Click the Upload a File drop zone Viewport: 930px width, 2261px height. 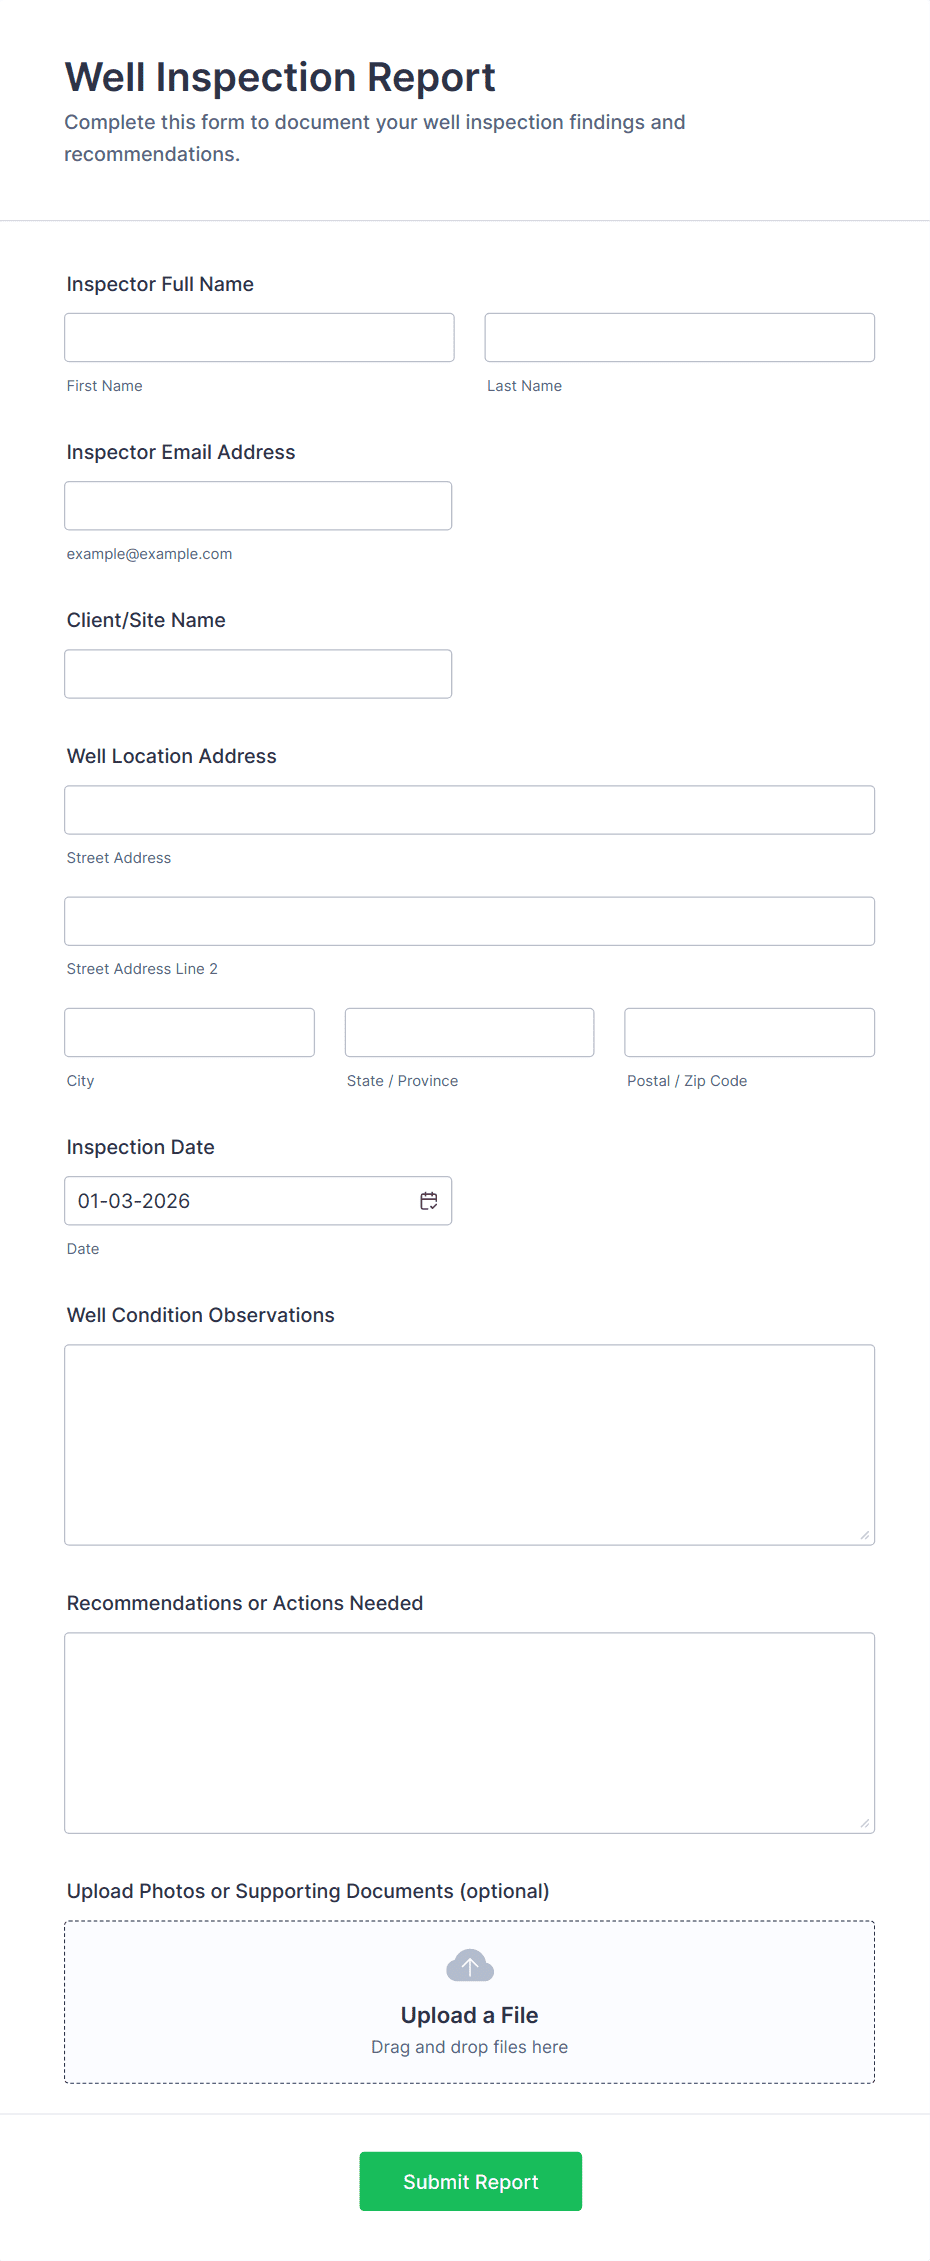tap(469, 2000)
